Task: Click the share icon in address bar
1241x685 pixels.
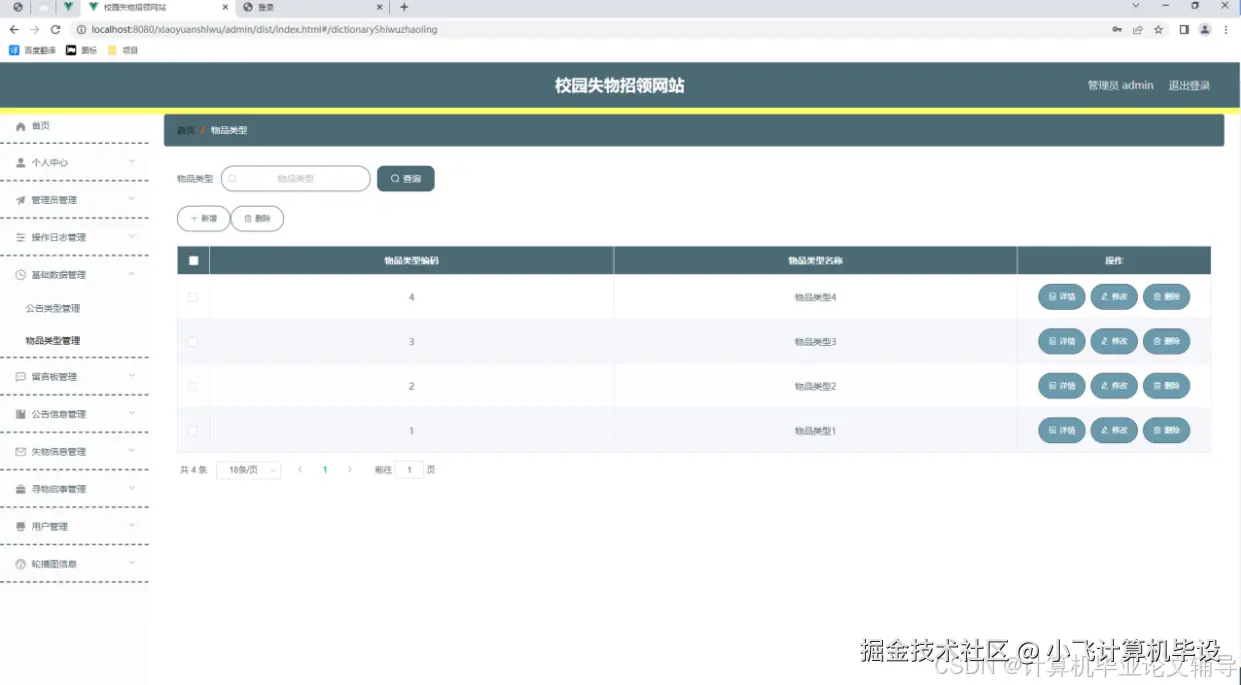Action: pos(1137,30)
